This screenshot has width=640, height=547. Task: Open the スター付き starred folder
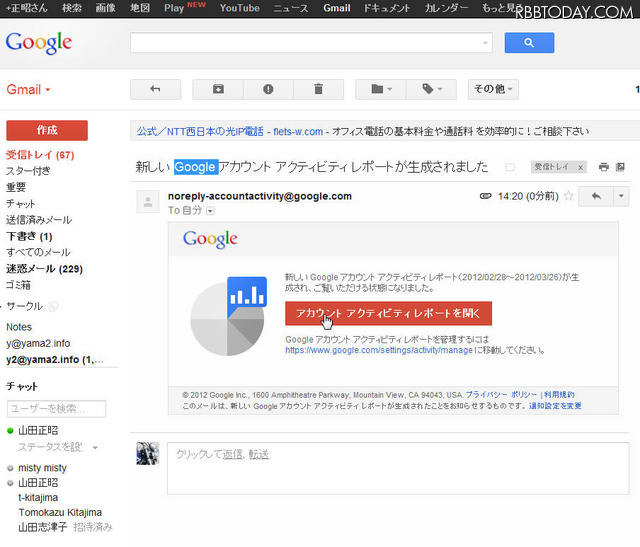[x=28, y=171]
